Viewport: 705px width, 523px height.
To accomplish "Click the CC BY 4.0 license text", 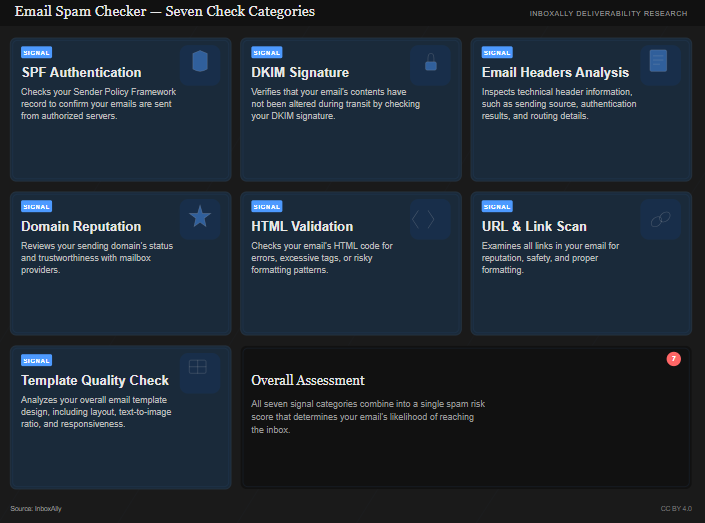I will (x=676, y=509).
